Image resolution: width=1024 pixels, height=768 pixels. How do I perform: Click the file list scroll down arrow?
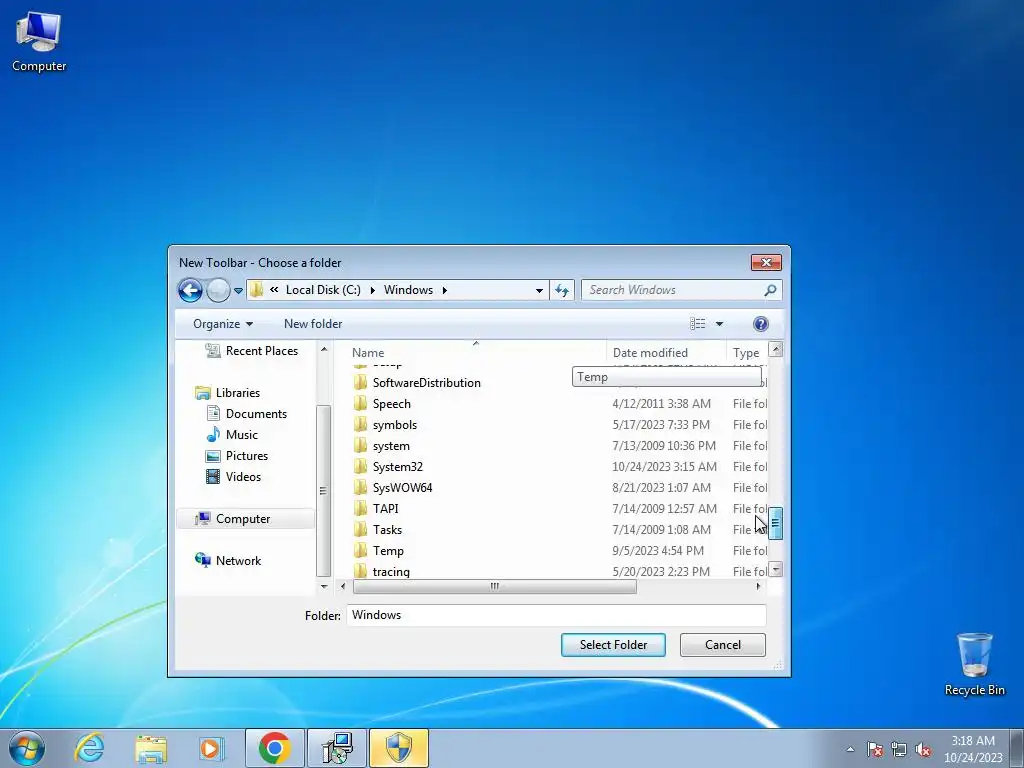point(776,569)
